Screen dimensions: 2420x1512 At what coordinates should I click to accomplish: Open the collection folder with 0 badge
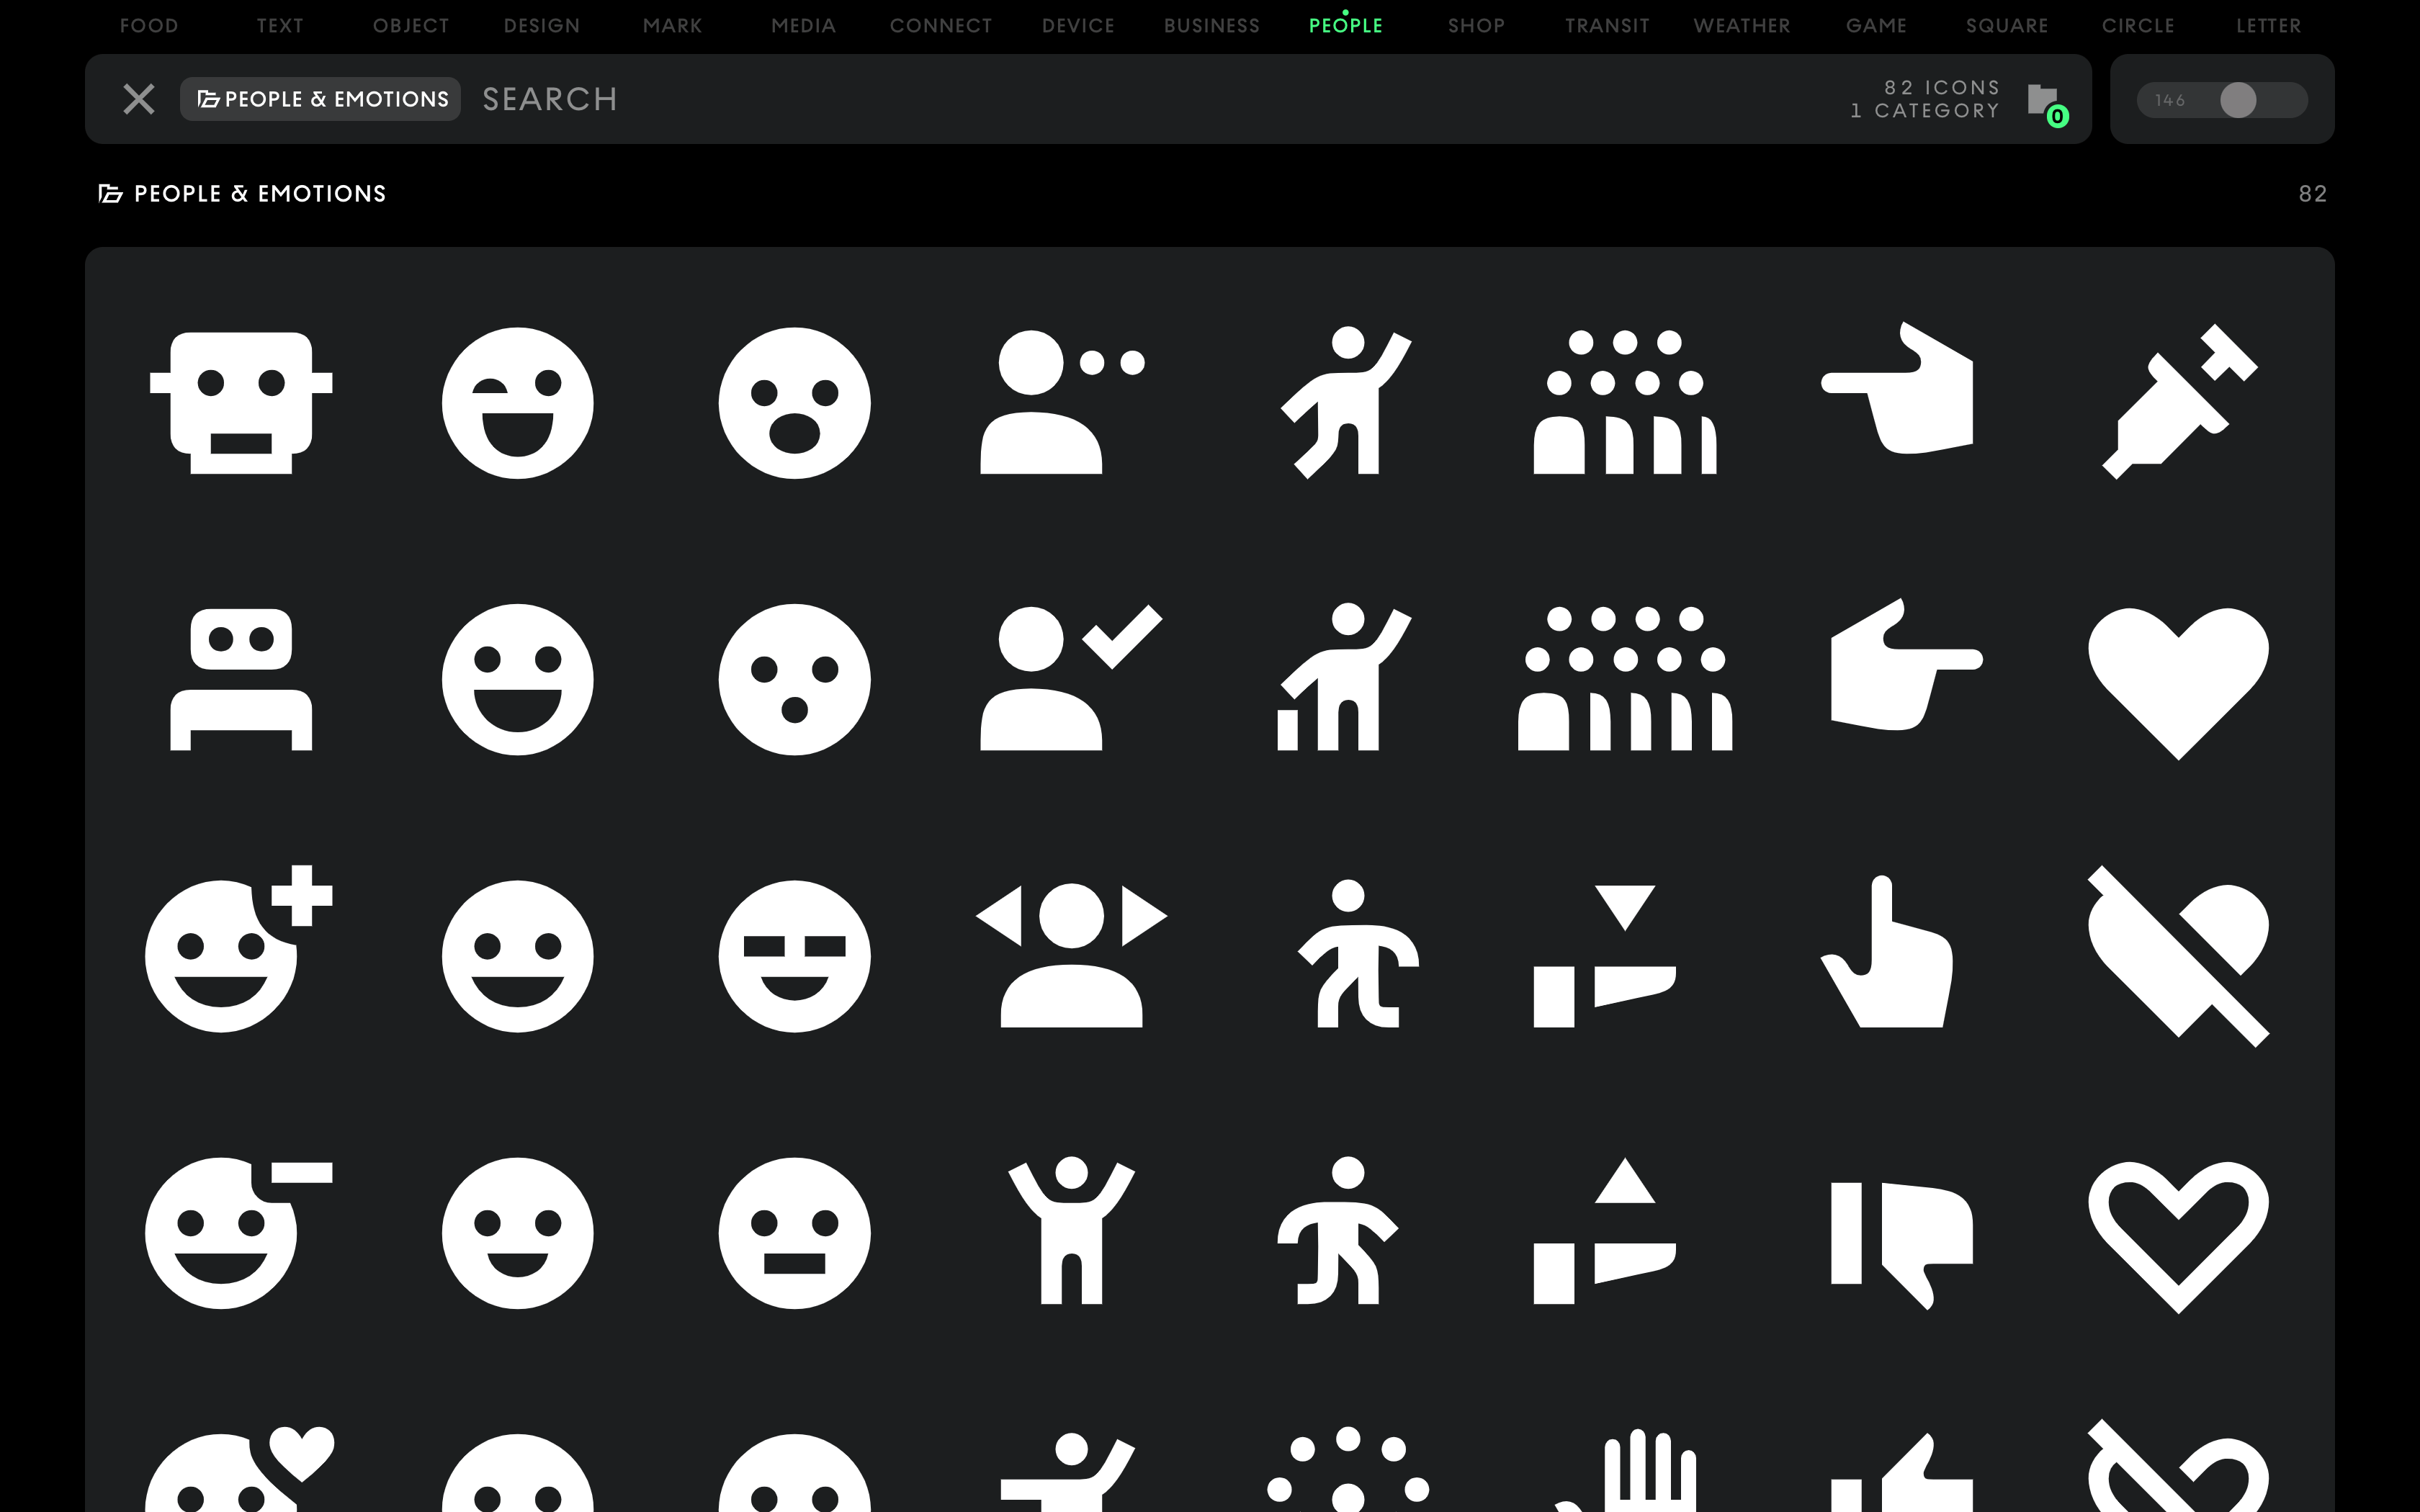(2045, 101)
